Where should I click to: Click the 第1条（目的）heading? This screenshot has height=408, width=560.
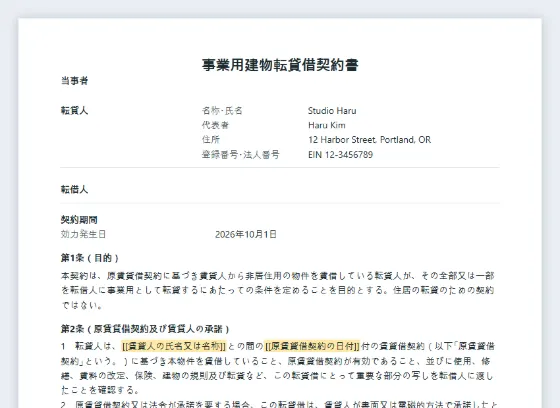(x=90, y=258)
